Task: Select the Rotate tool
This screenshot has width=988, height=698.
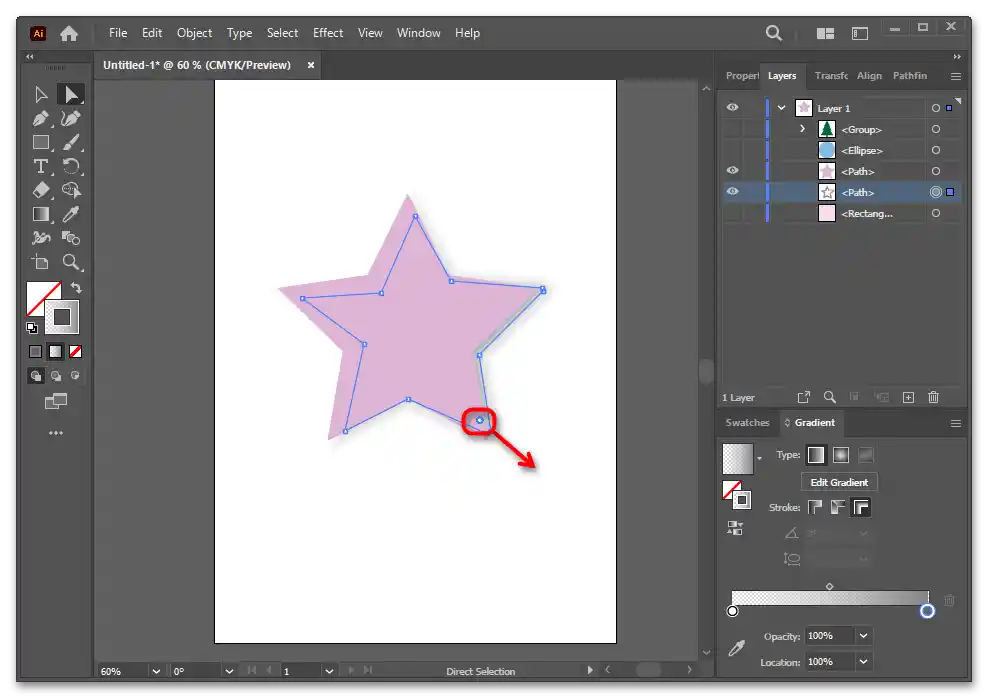Action: pyautogui.click(x=71, y=166)
